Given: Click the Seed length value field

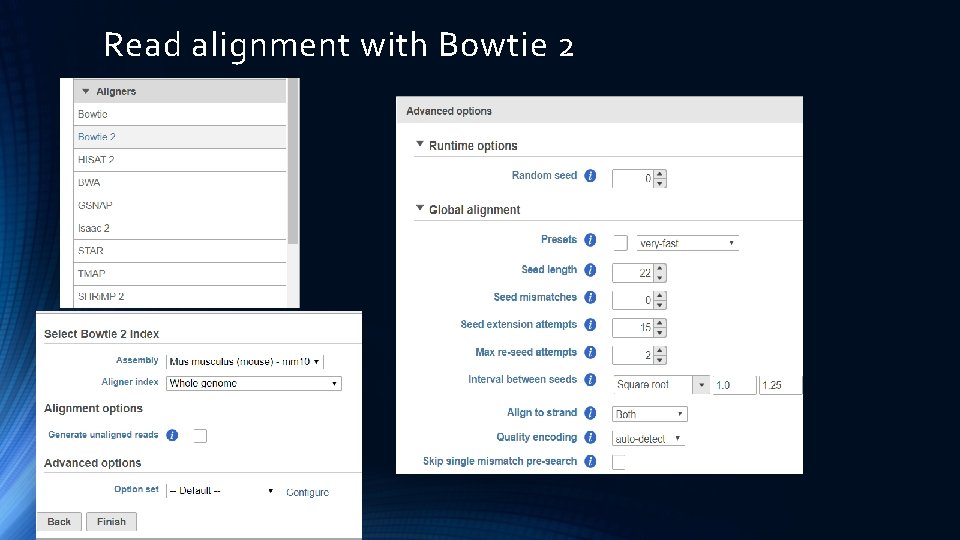Looking at the screenshot, I should coord(632,272).
